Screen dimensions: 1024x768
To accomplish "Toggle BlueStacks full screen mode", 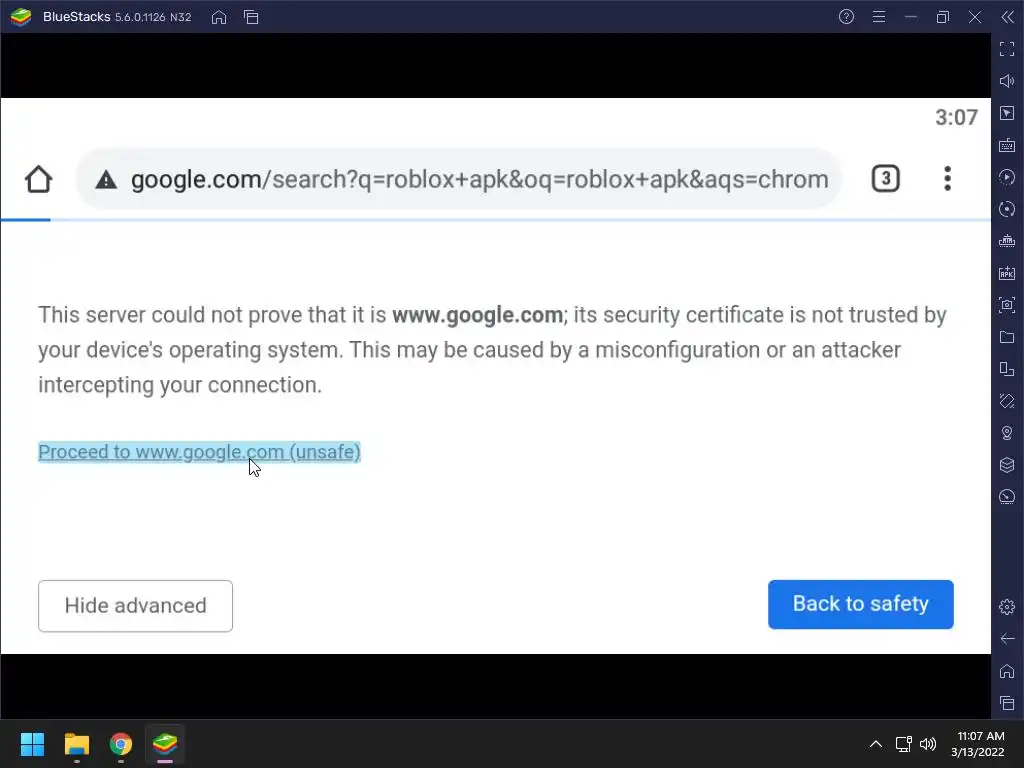I will [x=1006, y=49].
